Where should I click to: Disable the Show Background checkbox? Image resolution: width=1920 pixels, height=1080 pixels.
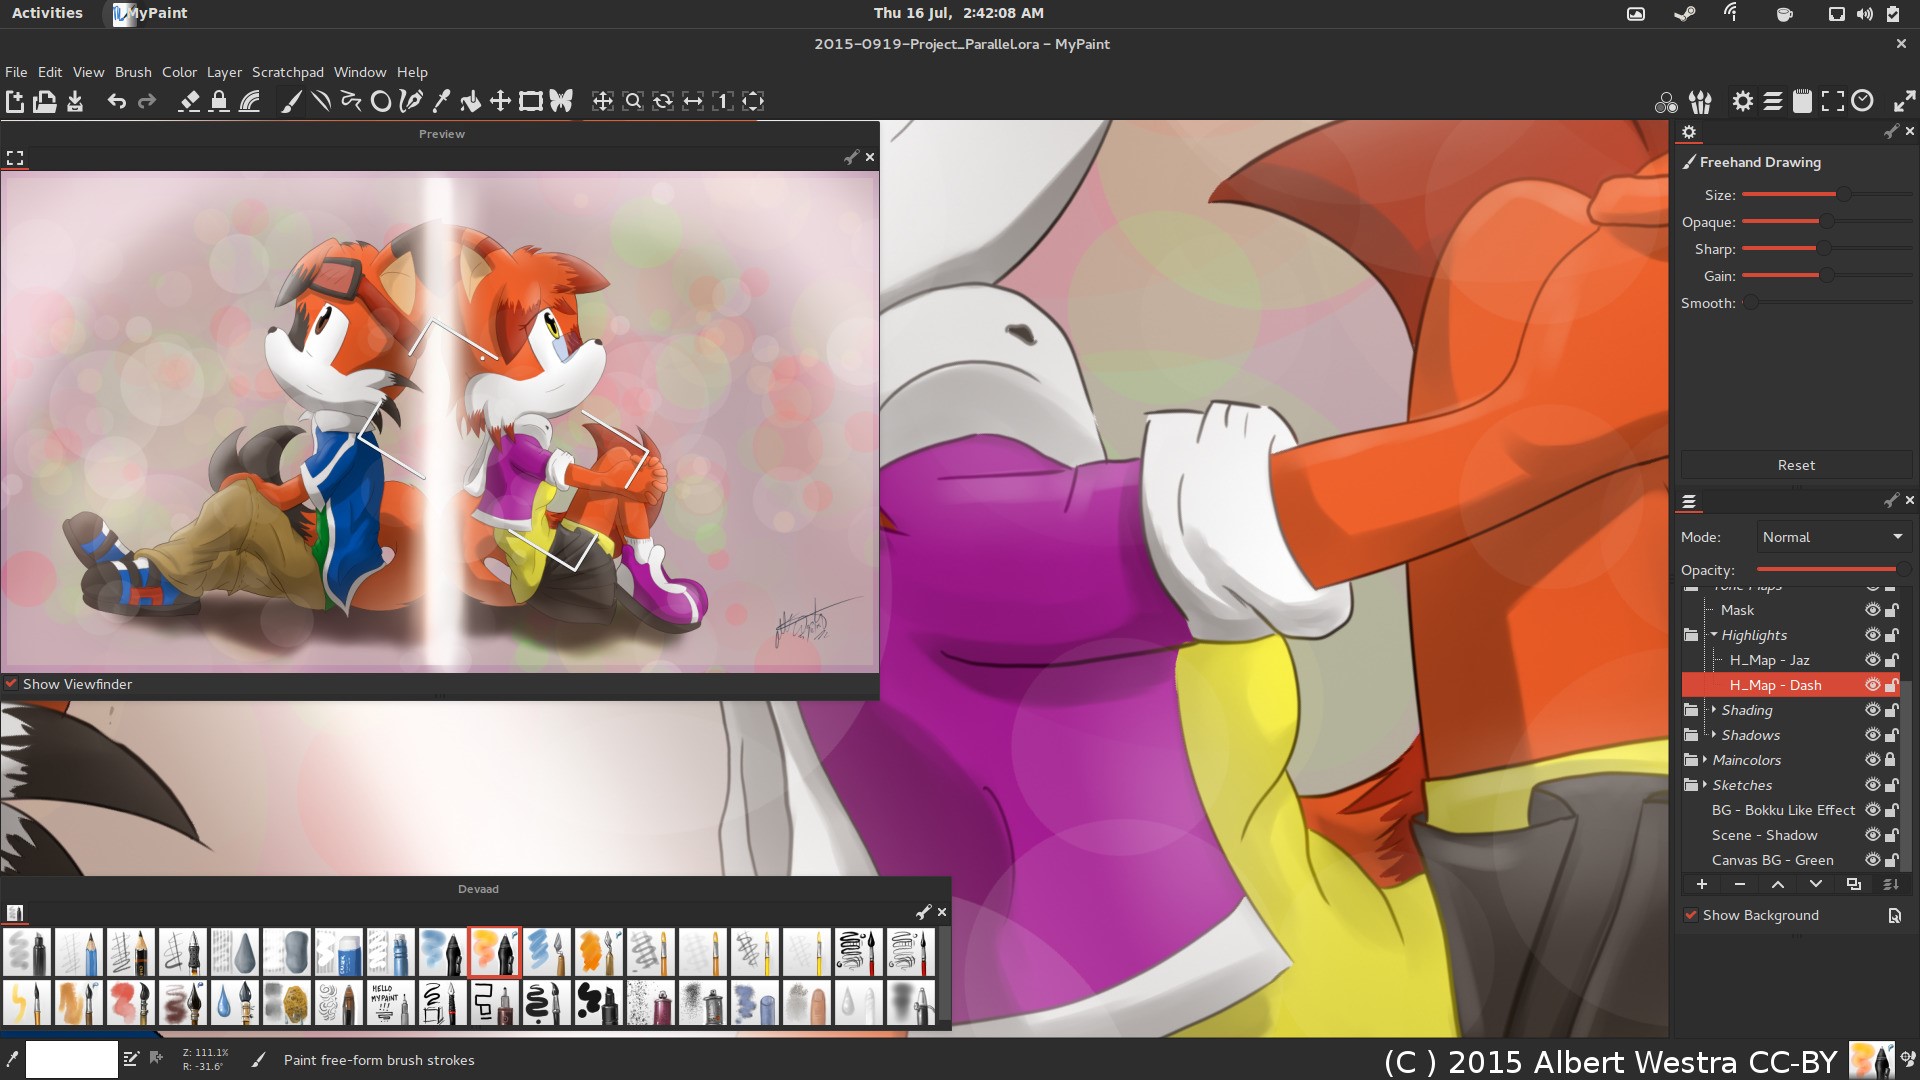pos(1691,915)
